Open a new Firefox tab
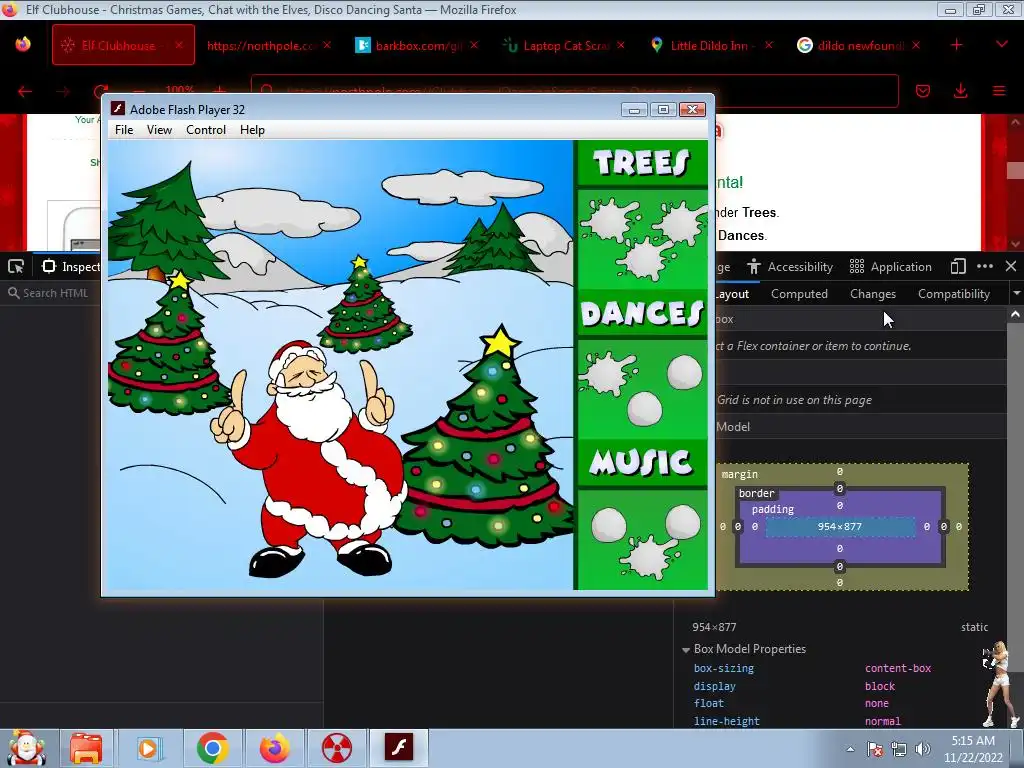The image size is (1024, 768). [x=957, y=45]
